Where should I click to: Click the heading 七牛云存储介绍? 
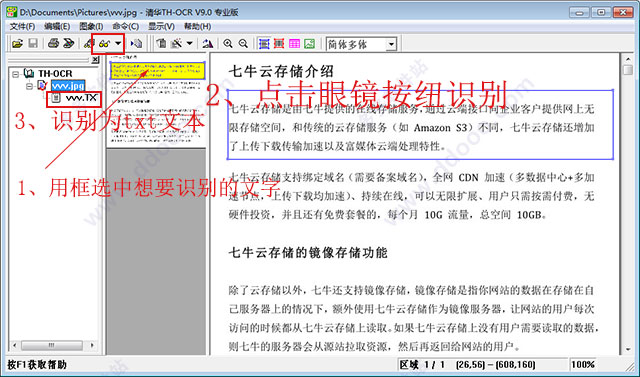click(x=281, y=72)
